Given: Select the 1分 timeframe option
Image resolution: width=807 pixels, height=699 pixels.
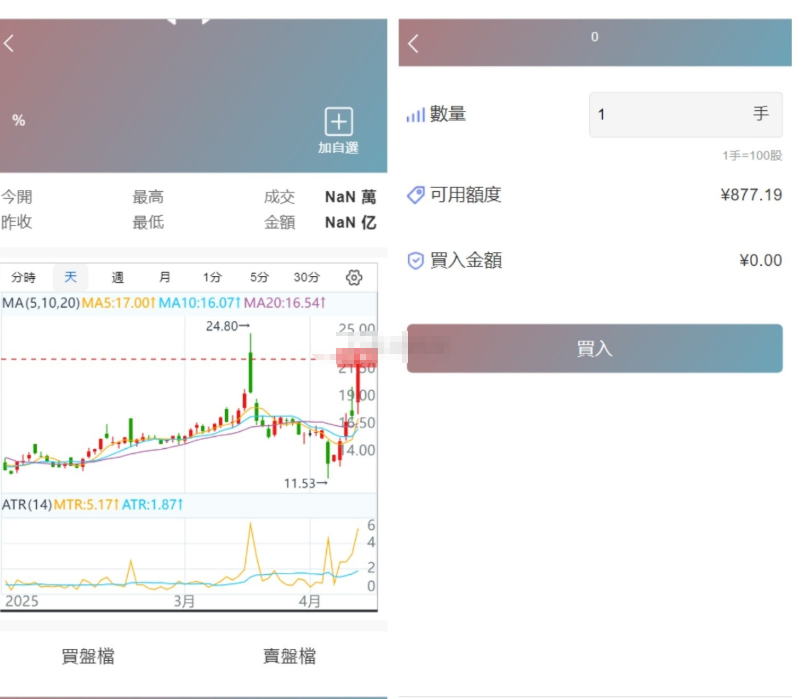Looking at the screenshot, I should [x=214, y=277].
